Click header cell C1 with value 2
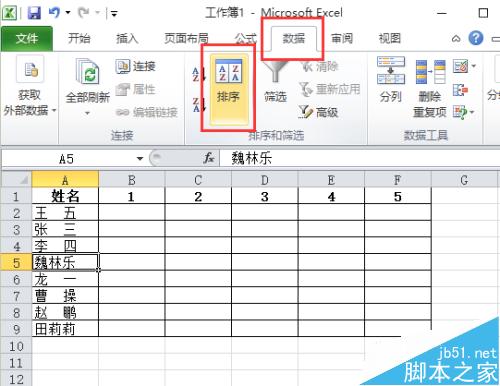The width and height of the screenshot is (500, 386). 198,196
